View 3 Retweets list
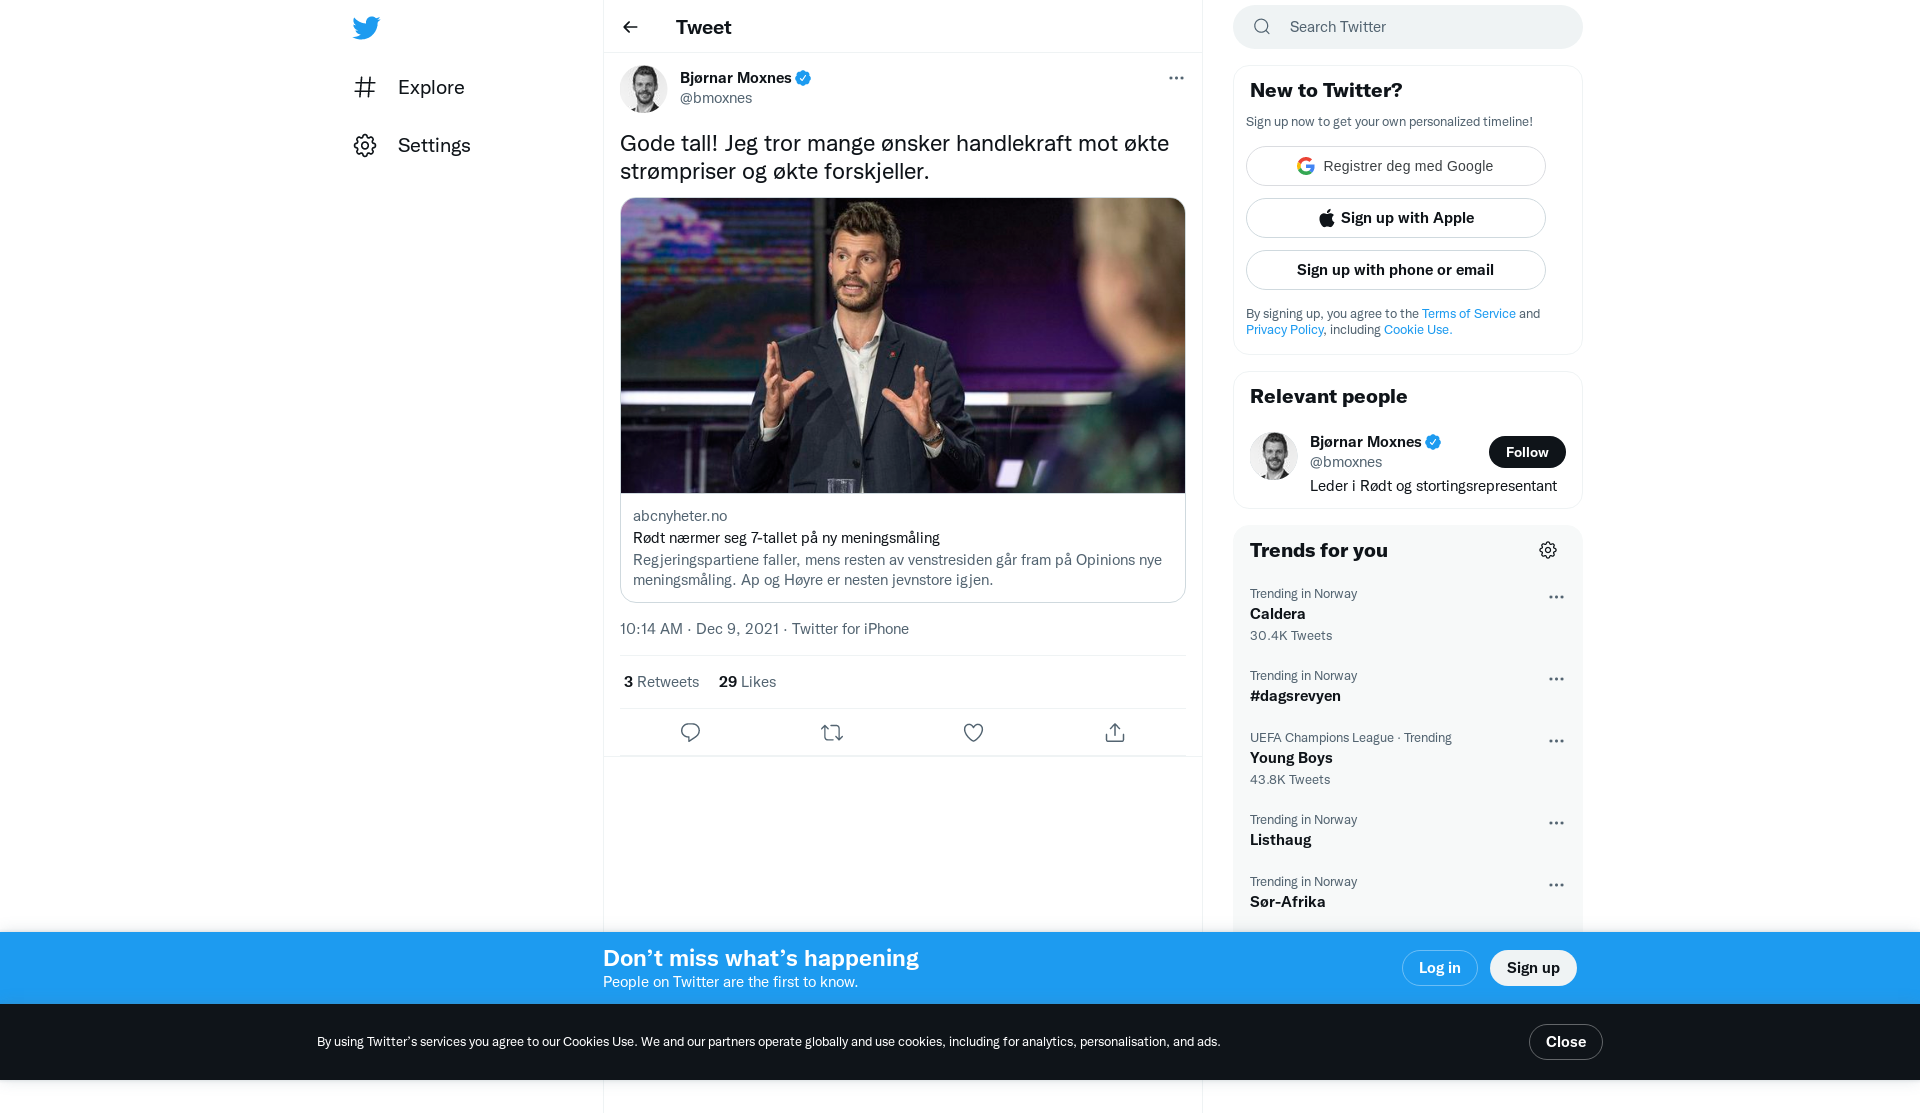Viewport: 1920px width, 1113px height. 661,682
